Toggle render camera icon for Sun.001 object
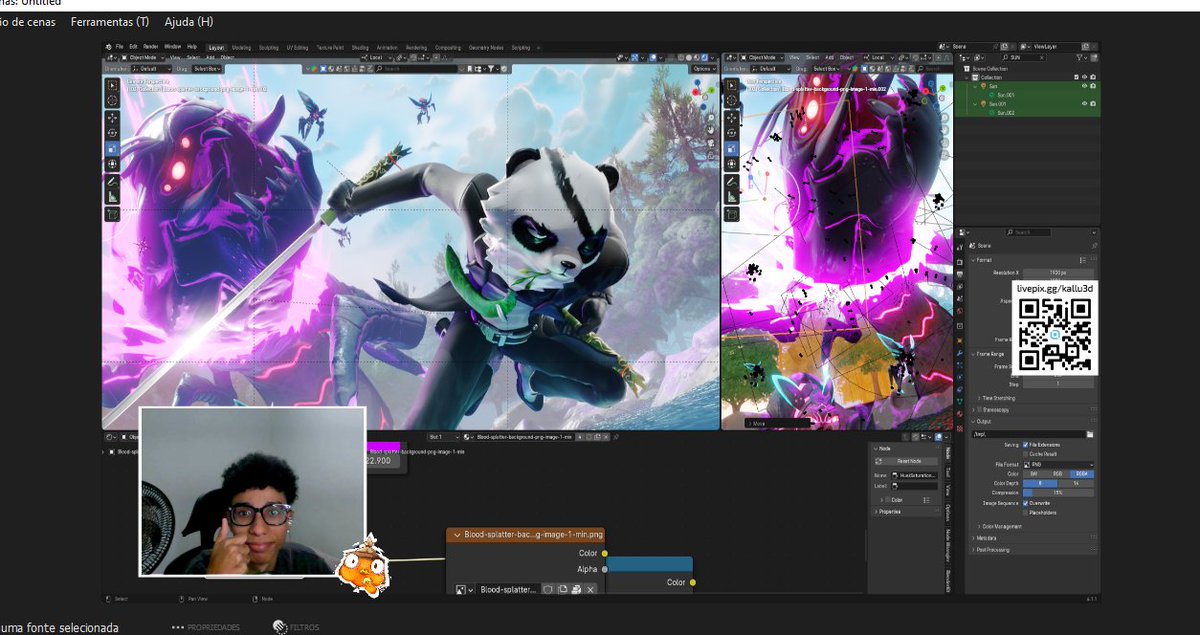This screenshot has width=1200, height=635. 1093,104
